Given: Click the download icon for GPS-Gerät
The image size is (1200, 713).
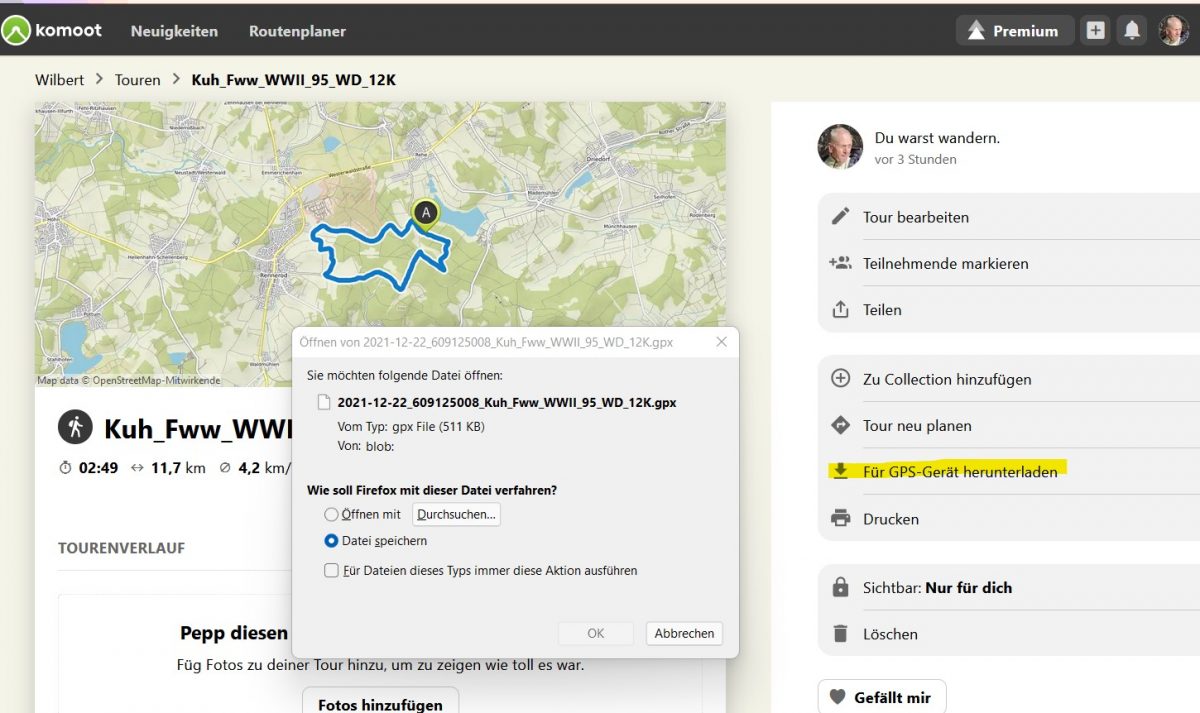Looking at the screenshot, I should (841, 471).
